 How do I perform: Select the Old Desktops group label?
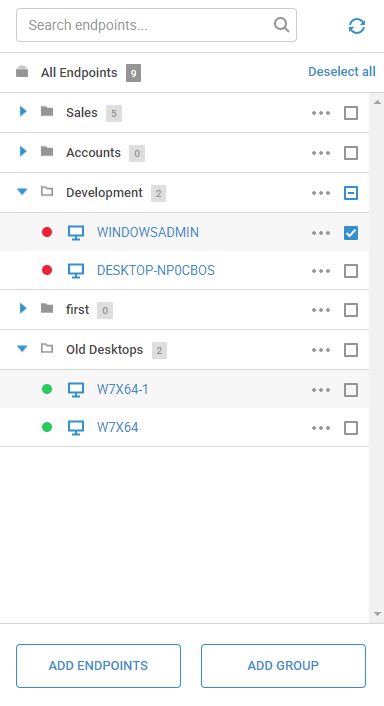click(104, 350)
